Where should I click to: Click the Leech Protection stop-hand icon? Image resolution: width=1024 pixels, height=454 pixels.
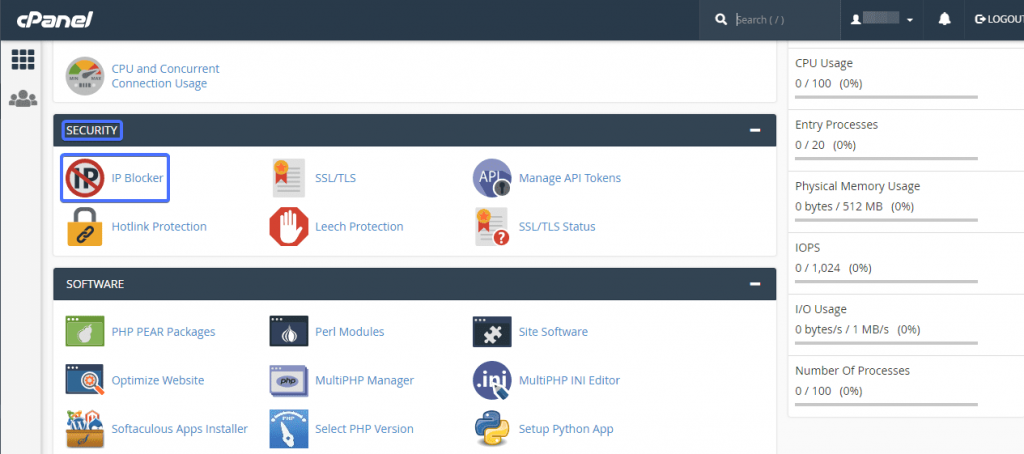[x=289, y=227]
